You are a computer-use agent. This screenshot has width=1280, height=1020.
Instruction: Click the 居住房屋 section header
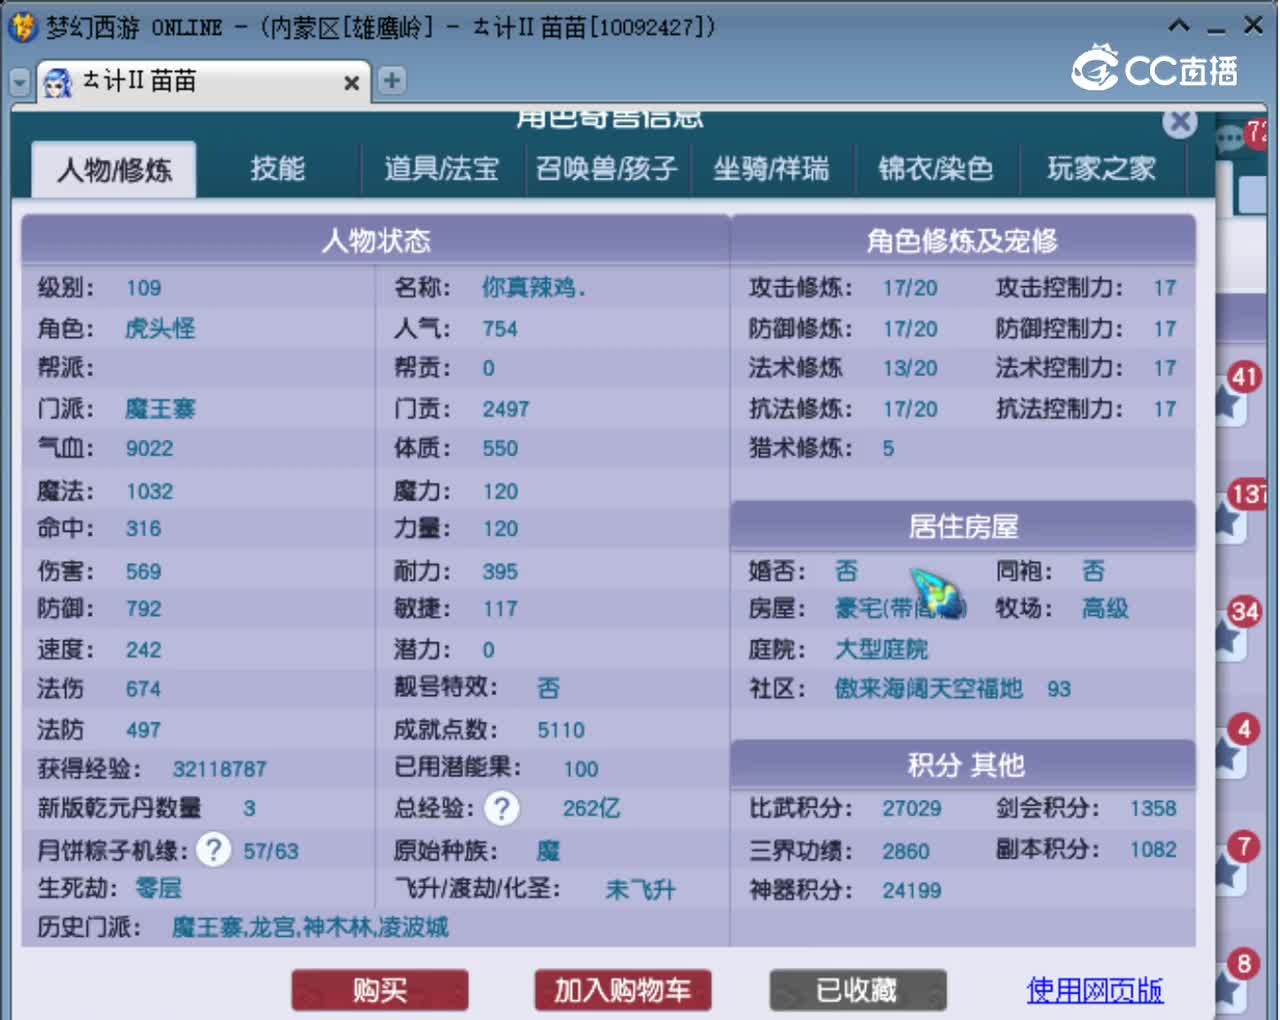pyautogui.click(x=963, y=526)
